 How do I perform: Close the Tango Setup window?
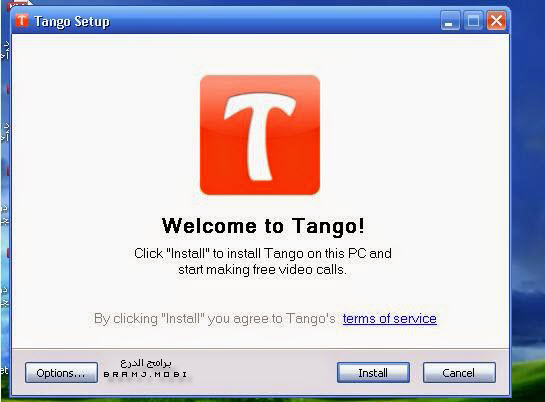(496, 20)
